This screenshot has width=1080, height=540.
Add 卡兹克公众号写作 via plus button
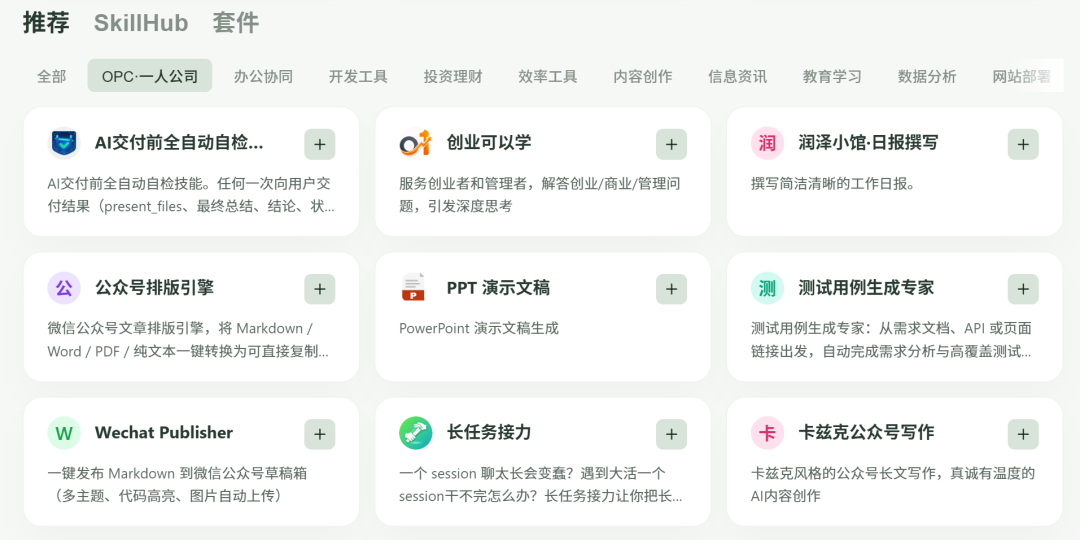[x=1023, y=434]
